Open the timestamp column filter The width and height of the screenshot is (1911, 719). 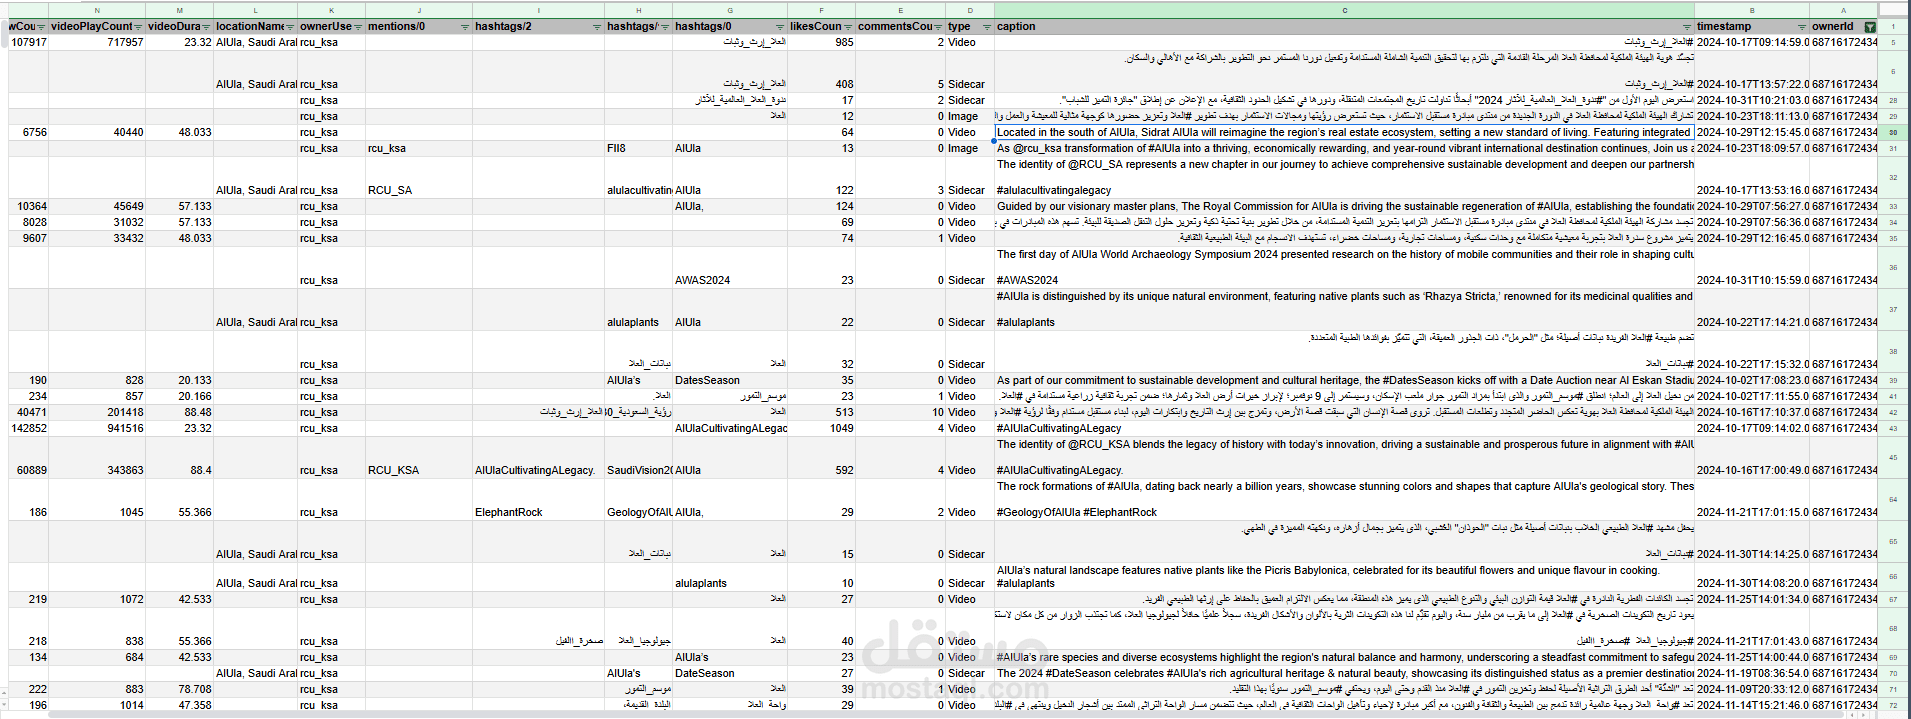pos(1802,27)
